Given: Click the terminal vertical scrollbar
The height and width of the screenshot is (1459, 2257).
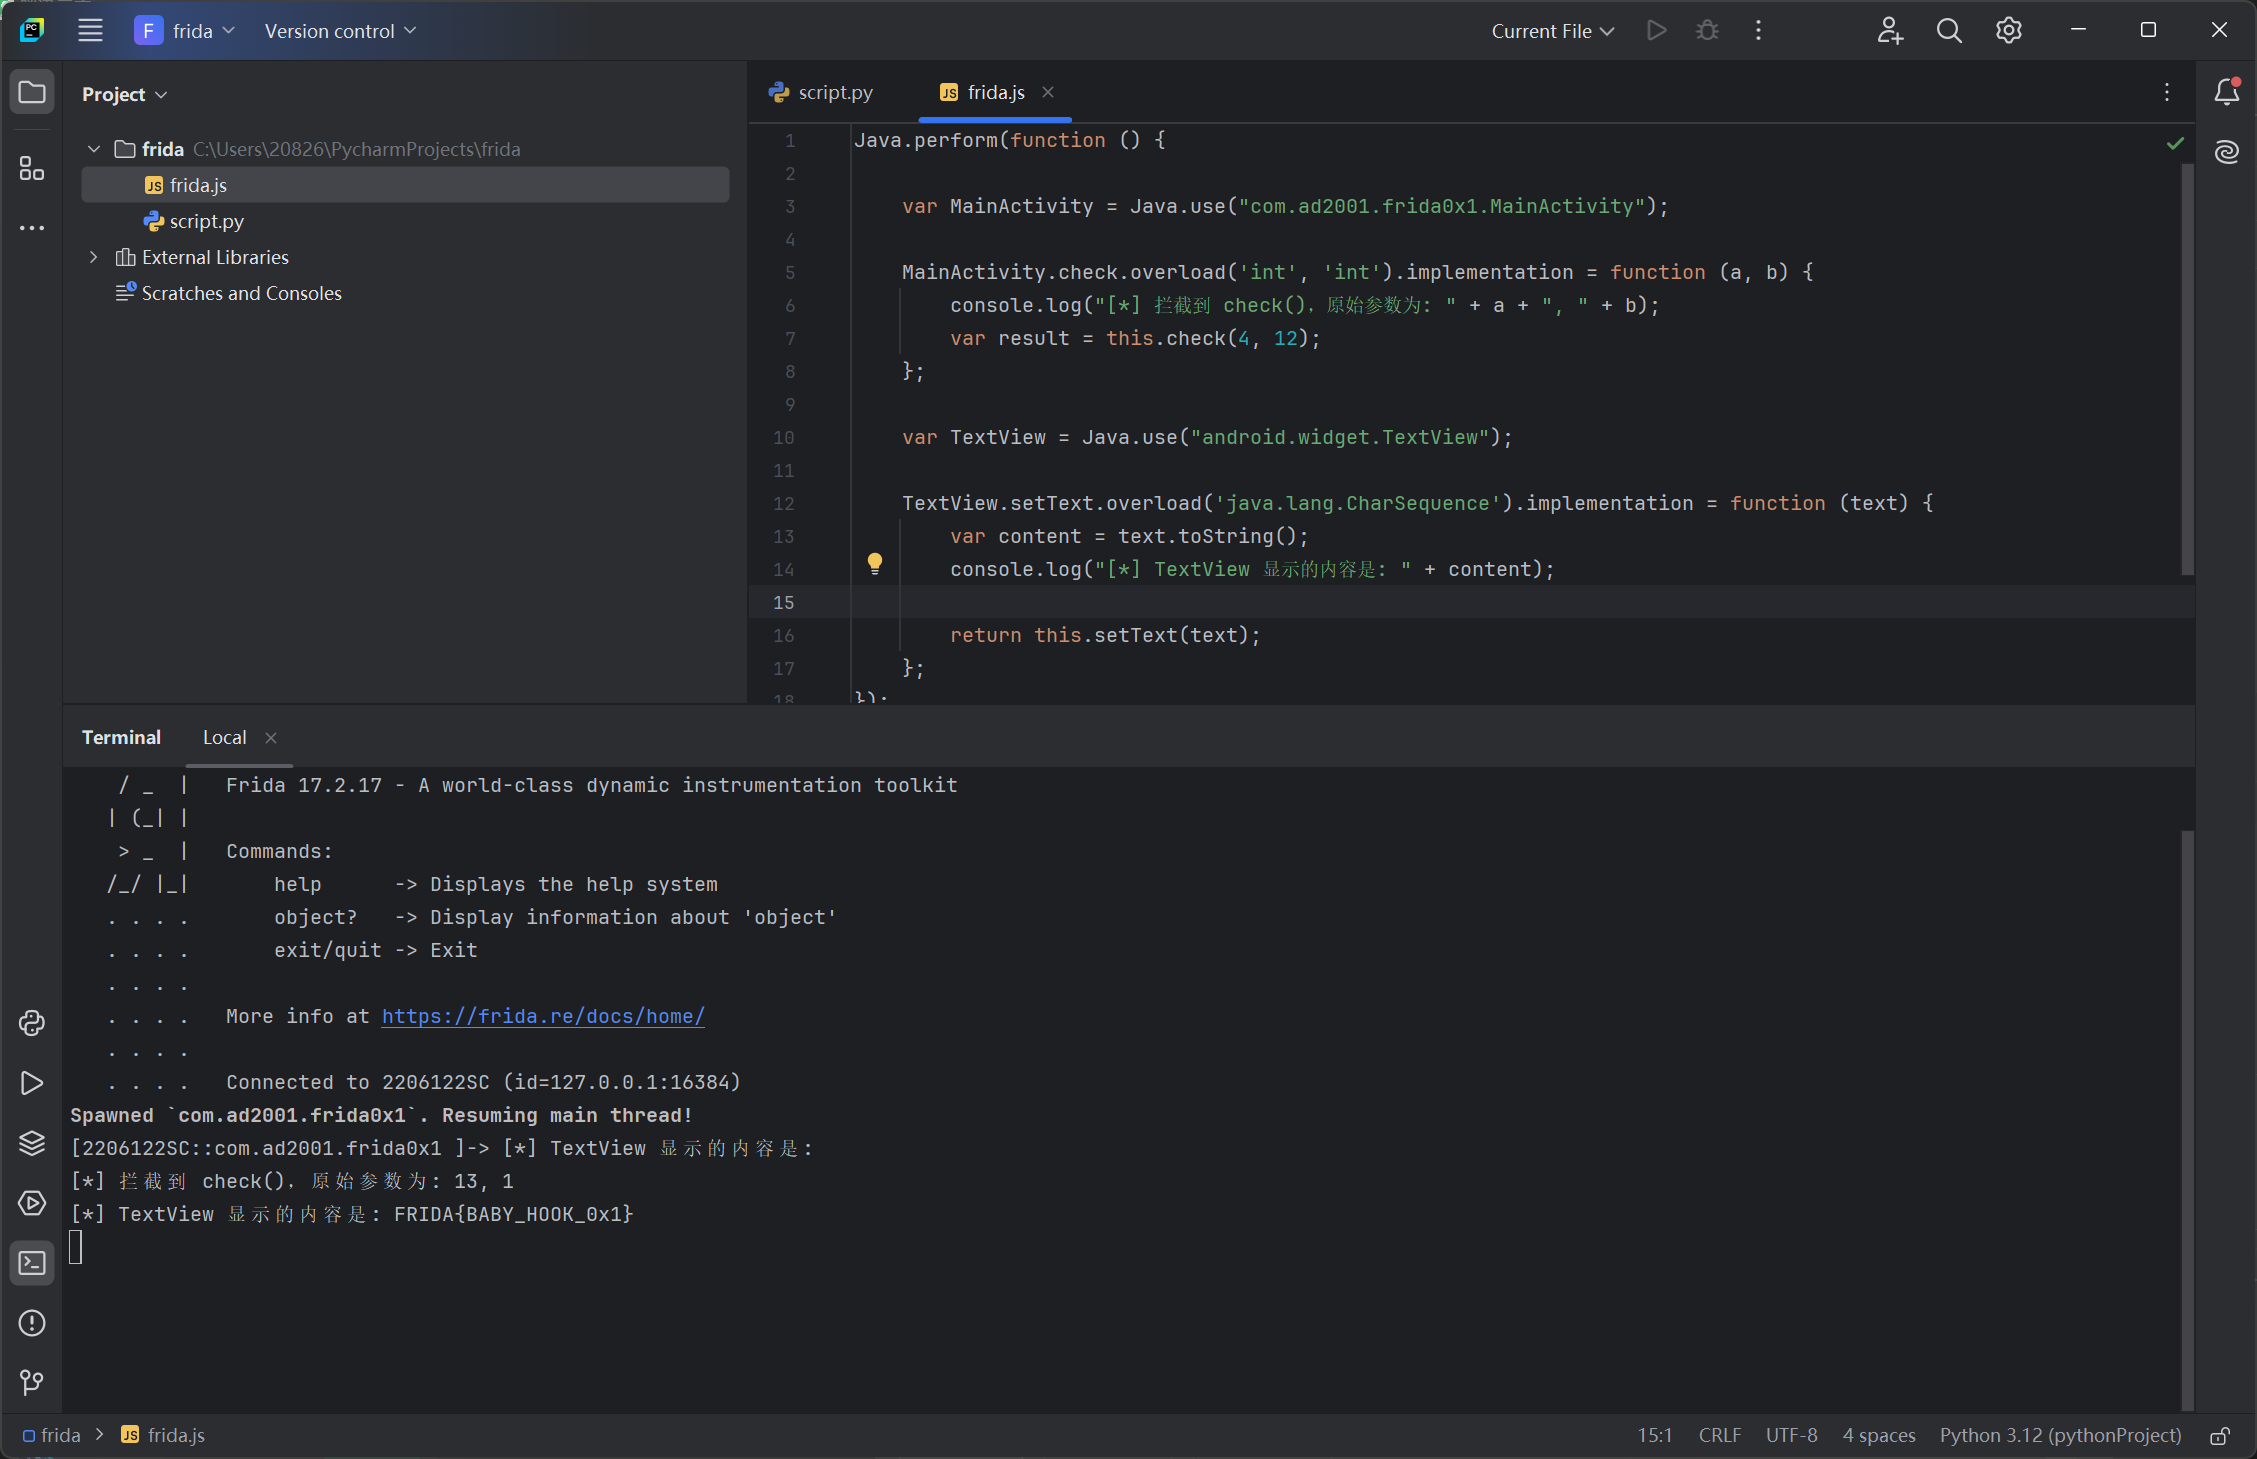Looking at the screenshot, I should pos(2187,1120).
